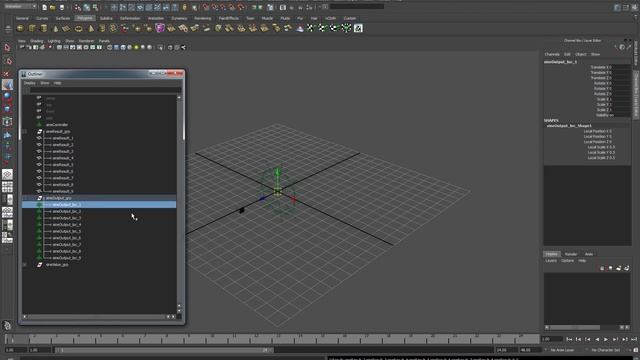Click the Save Scene icon

[62, 7]
